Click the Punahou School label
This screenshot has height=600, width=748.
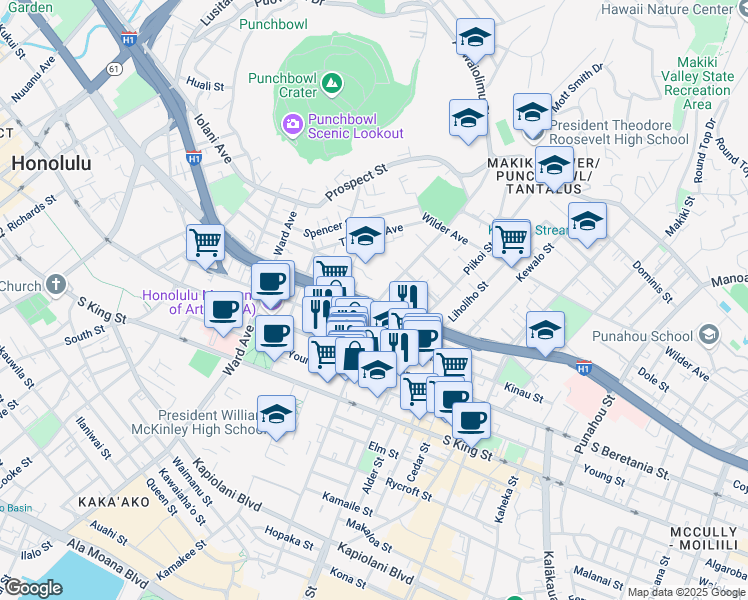[642, 336]
